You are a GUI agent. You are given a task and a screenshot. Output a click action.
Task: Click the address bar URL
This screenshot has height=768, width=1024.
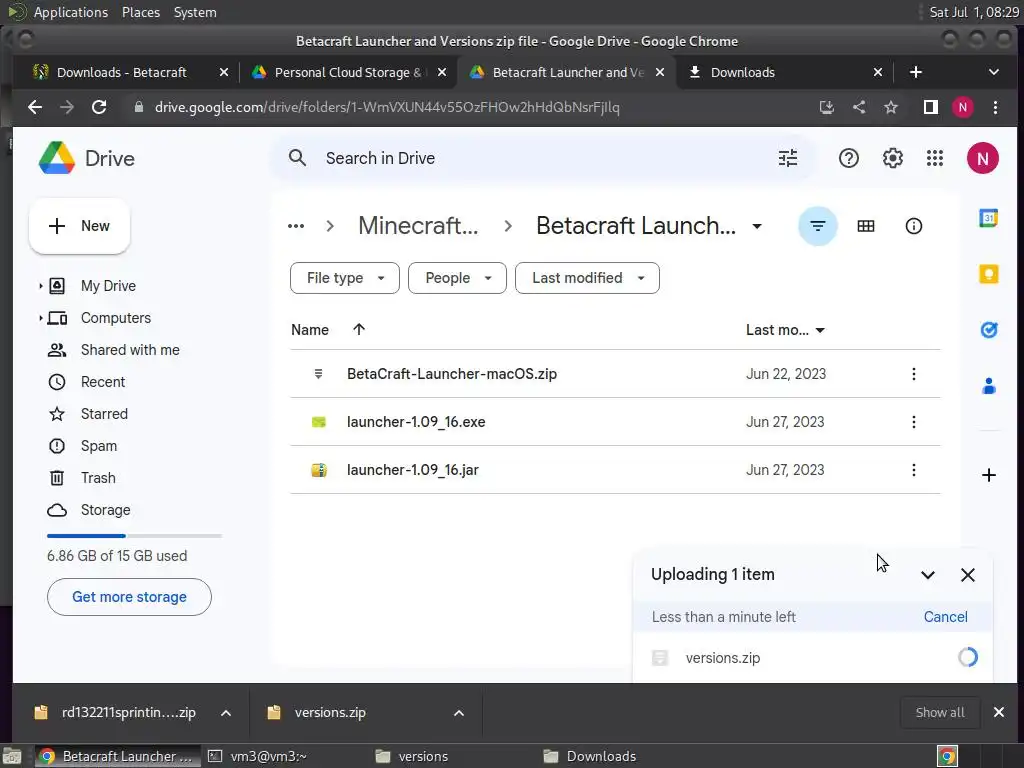[387, 107]
